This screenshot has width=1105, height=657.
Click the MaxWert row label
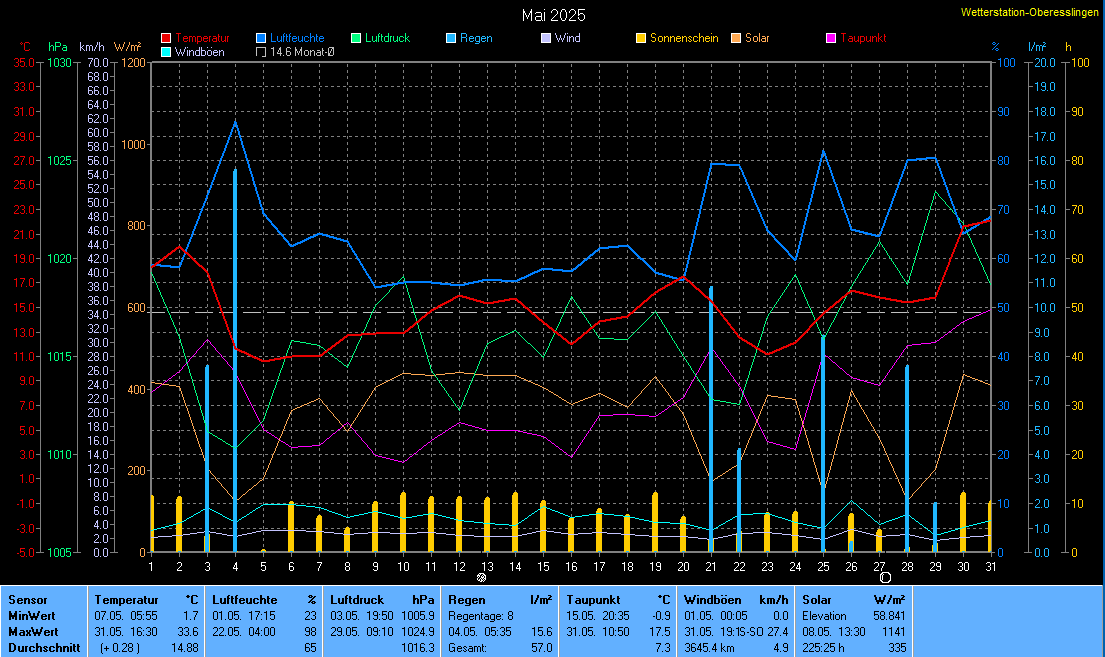click(x=32, y=632)
